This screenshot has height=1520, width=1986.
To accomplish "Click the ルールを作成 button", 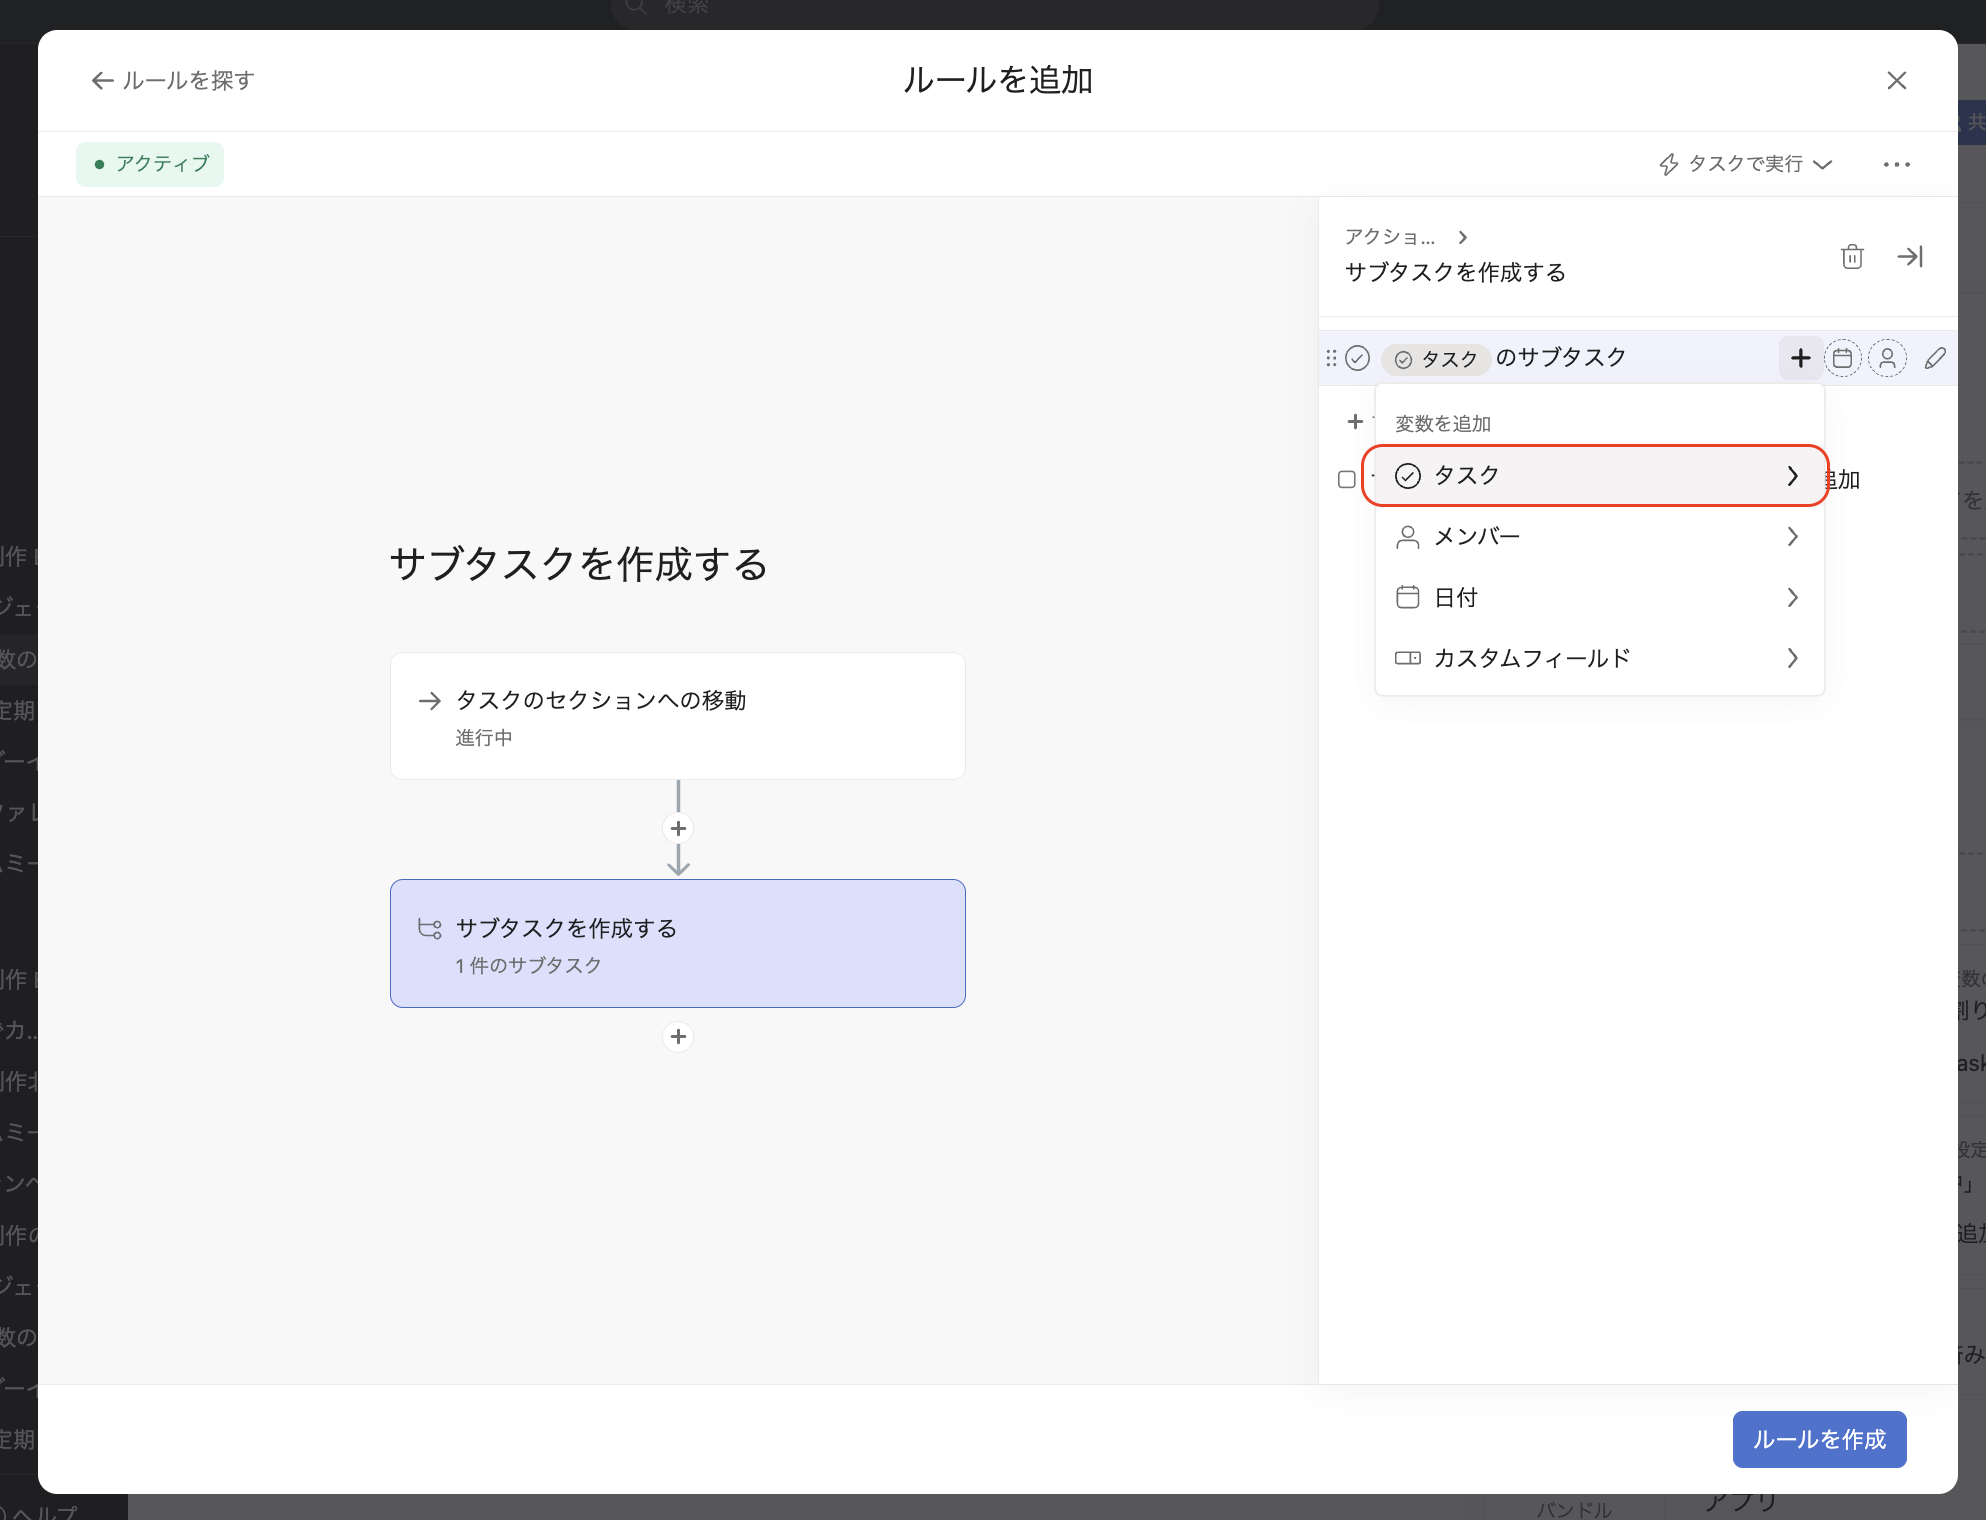I will pyautogui.click(x=1818, y=1439).
